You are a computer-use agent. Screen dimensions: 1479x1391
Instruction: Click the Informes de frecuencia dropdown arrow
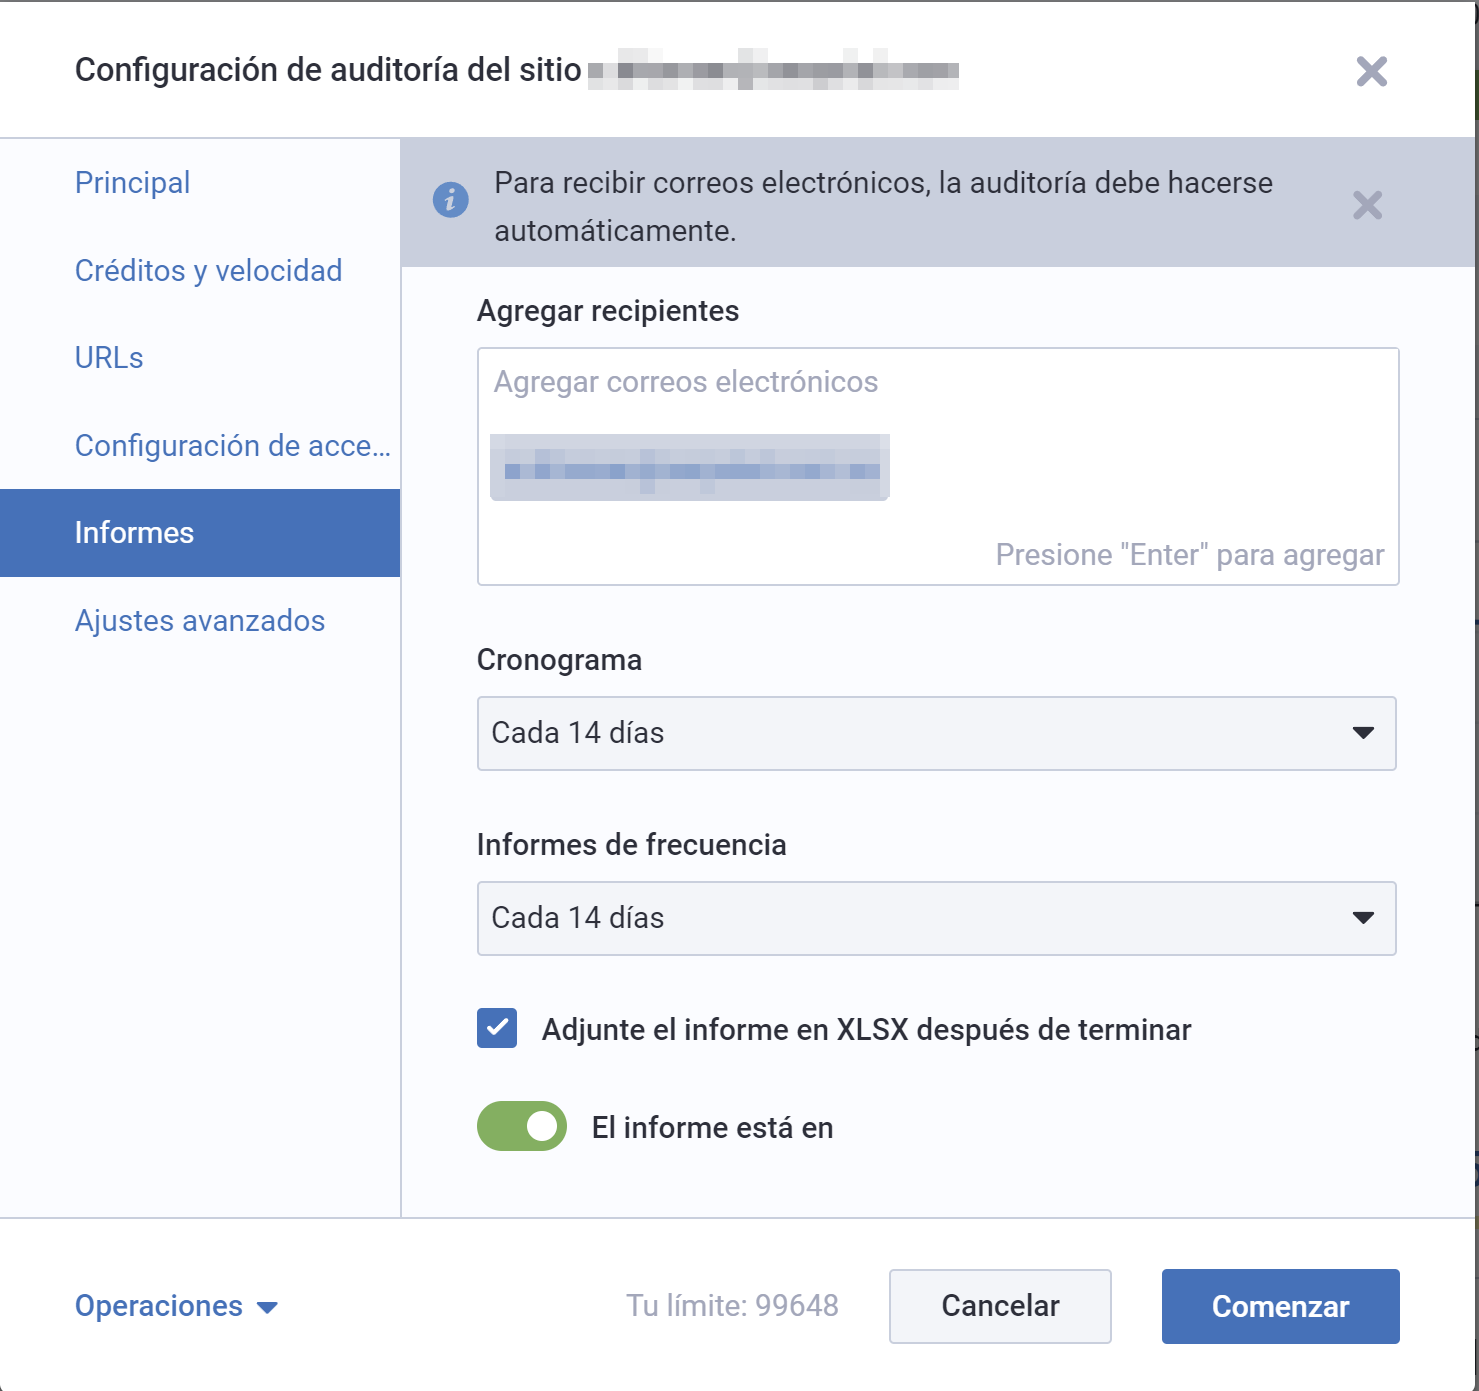pos(1362,918)
